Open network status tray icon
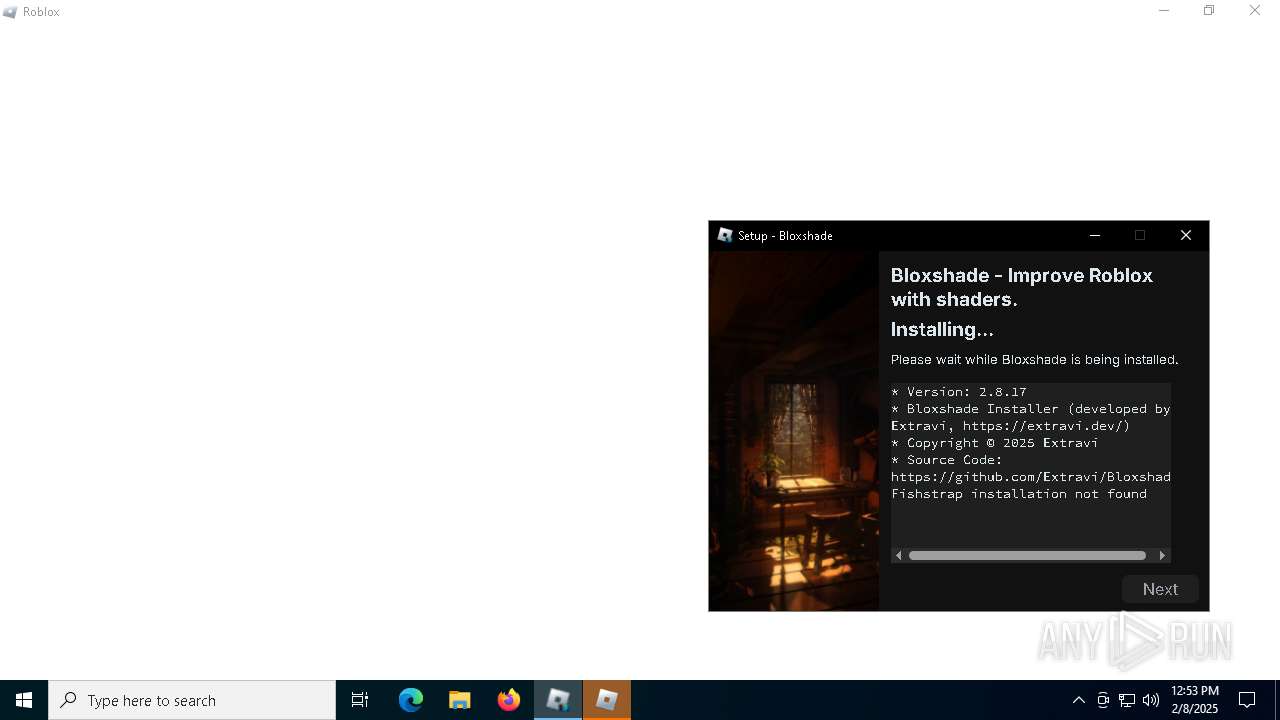The image size is (1280, 720). (1127, 700)
